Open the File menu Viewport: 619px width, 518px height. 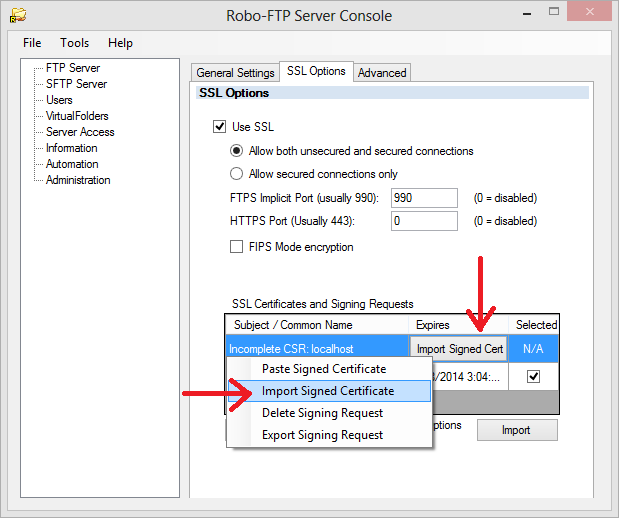pyautogui.click(x=32, y=43)
